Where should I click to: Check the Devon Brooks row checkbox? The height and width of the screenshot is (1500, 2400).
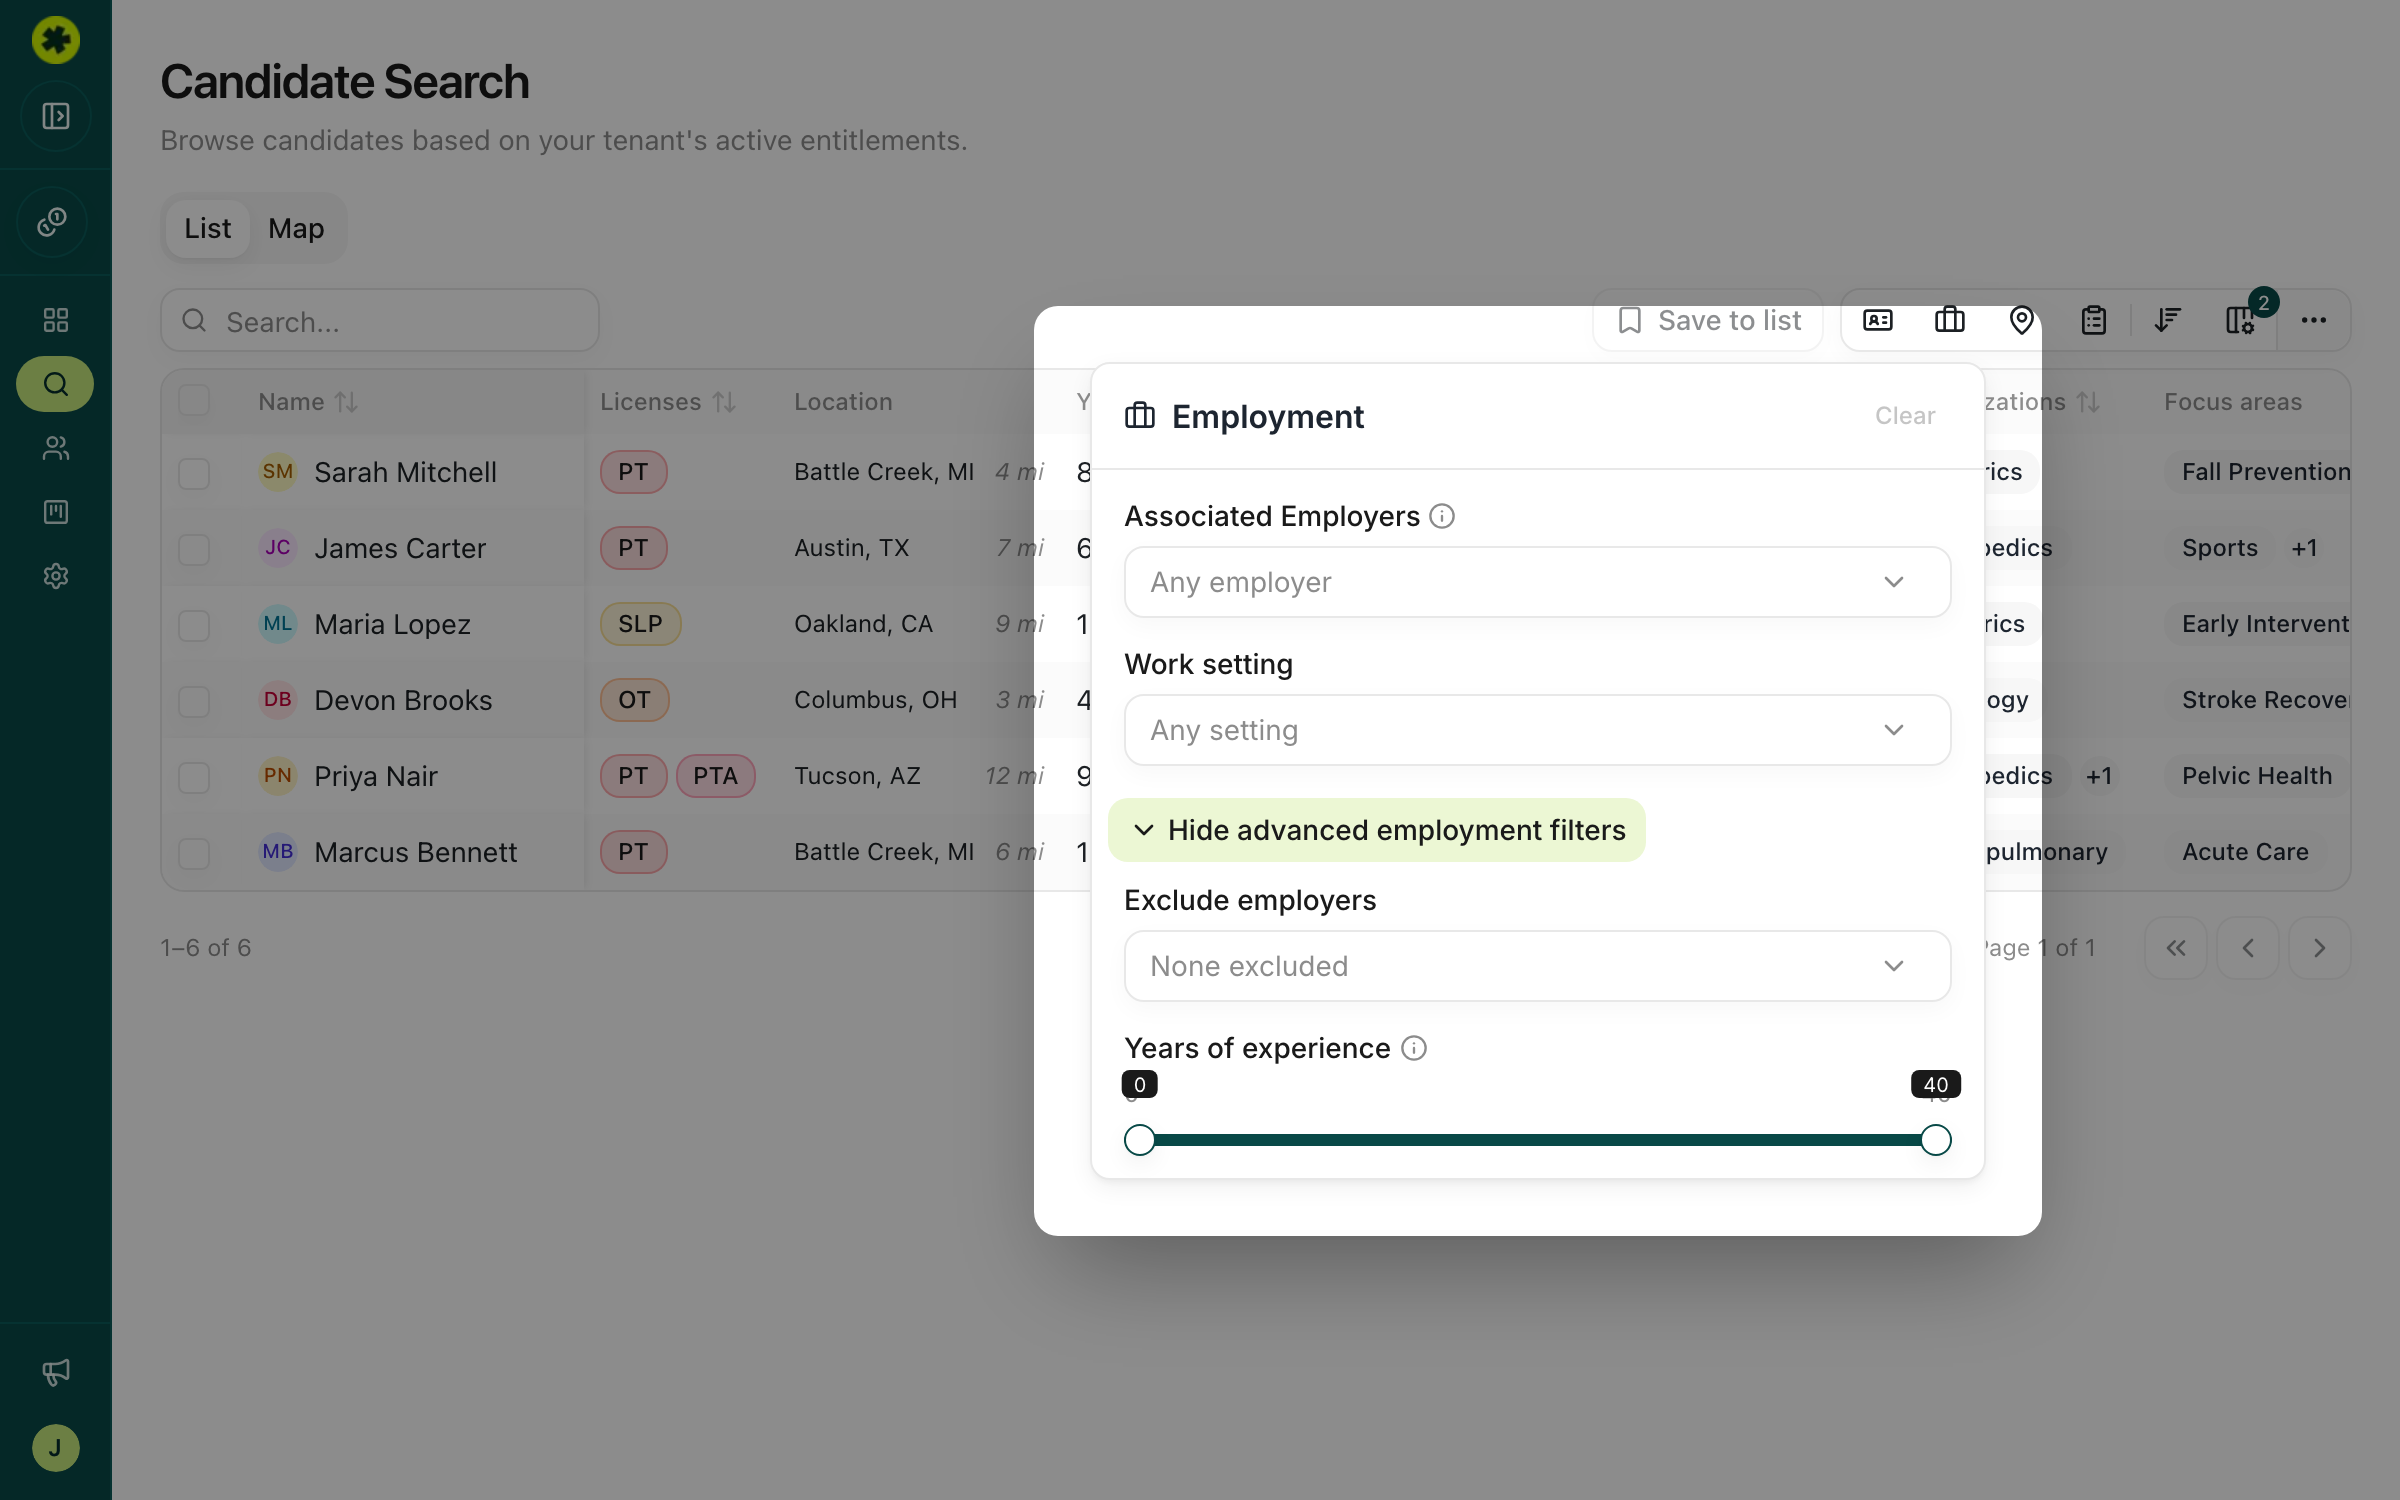194,701
